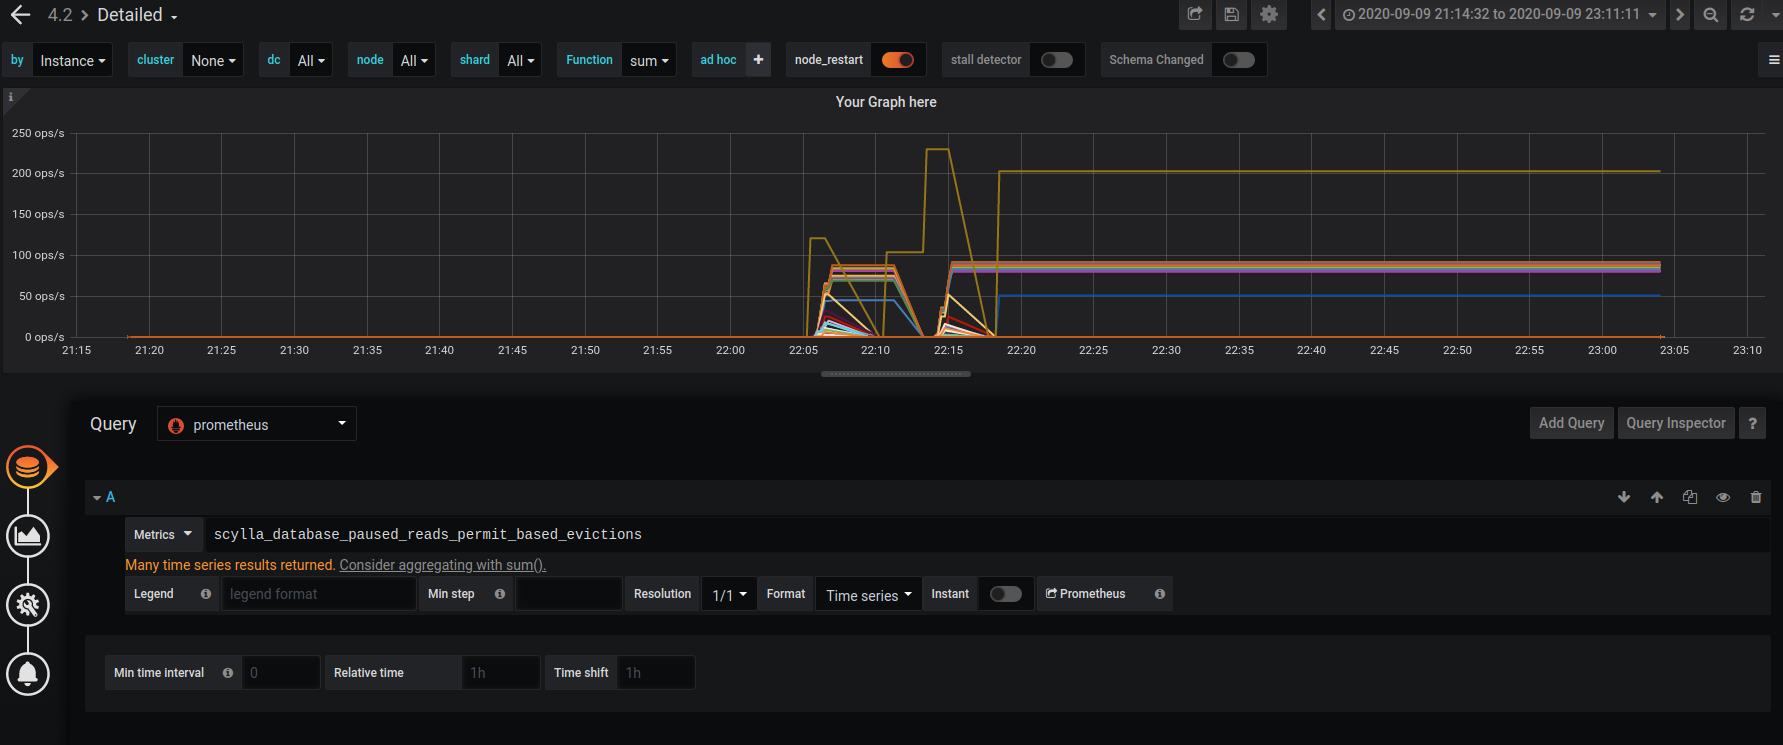Click the Your Graph here panel title
The image size is (1783, 745).
coord(886,102)
